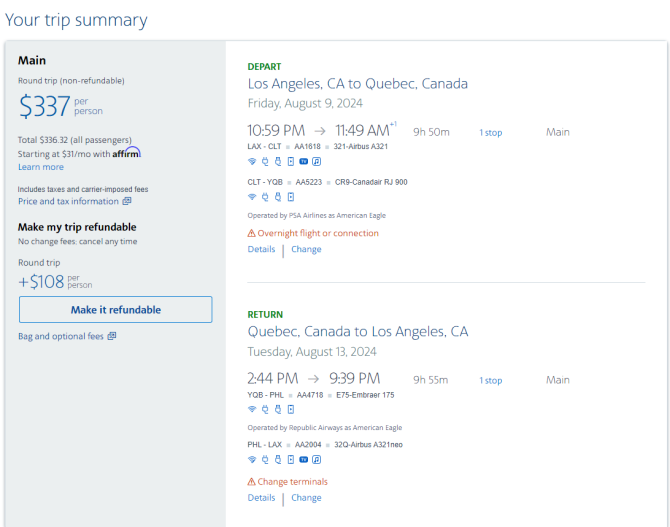Viewport: 670px width, 527px height.
Task: View Details for the return flight
Action: pos(261,498)
